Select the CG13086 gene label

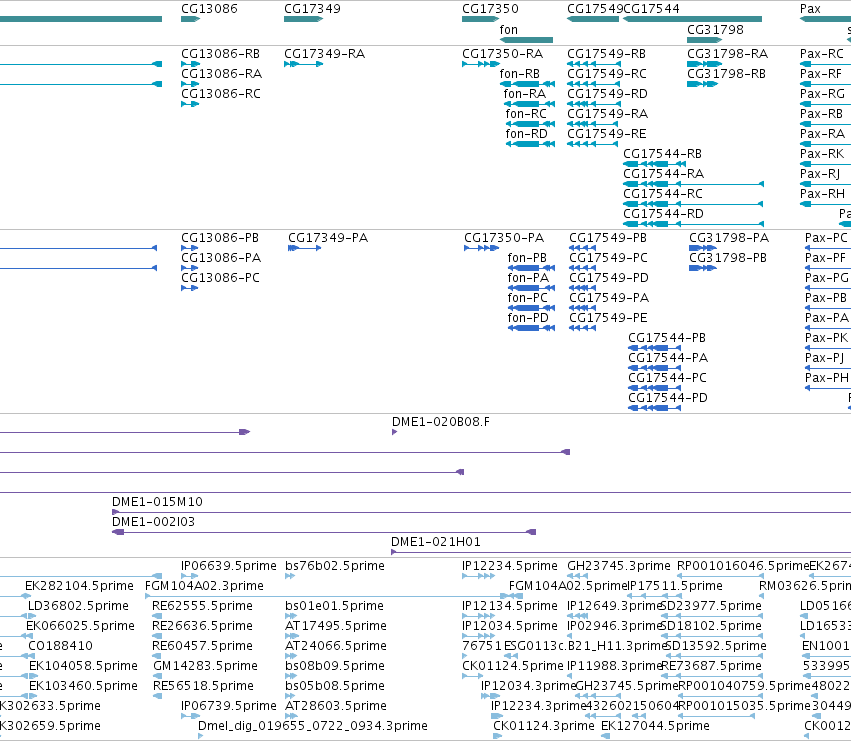point(209,9)
